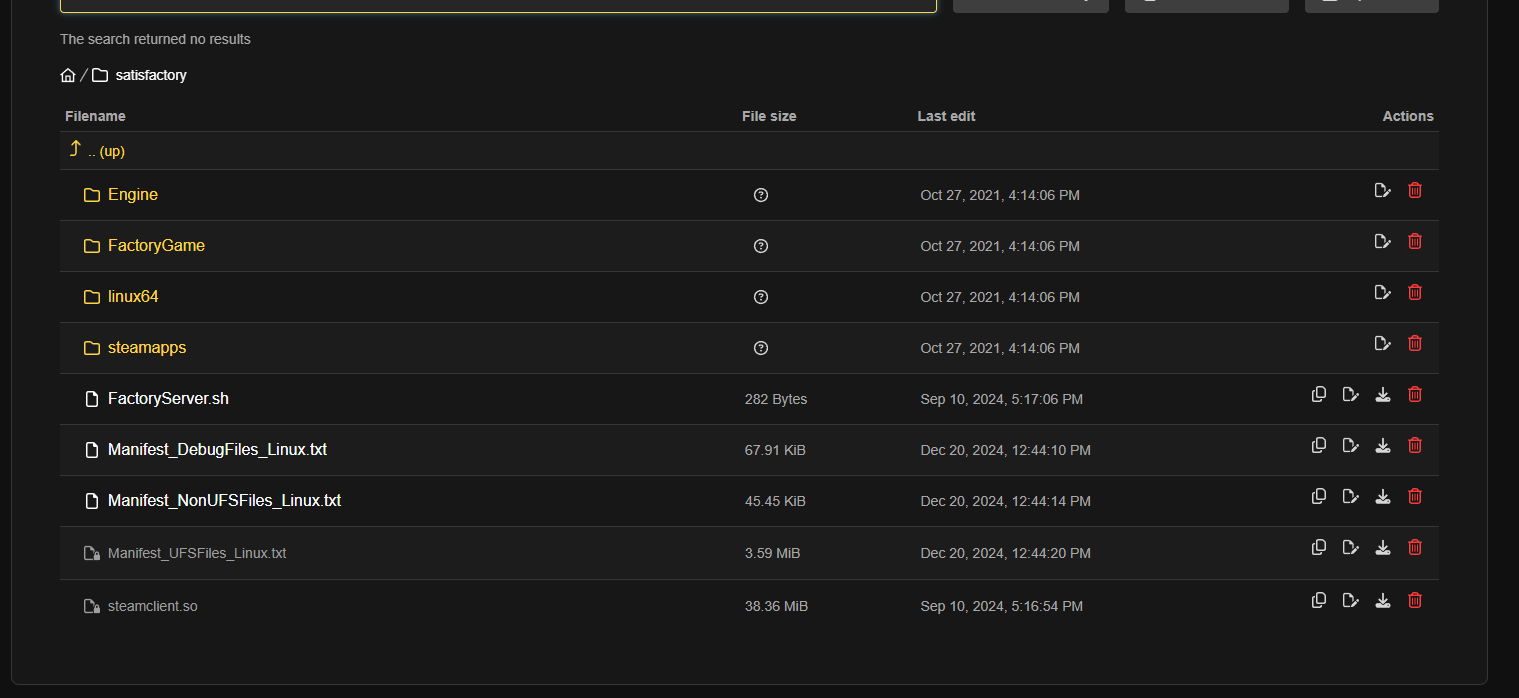Image resolution: width=1519 pixels, height=698 pixels.
Task: Sort by Last edit column header
Action: pos(946,116)
